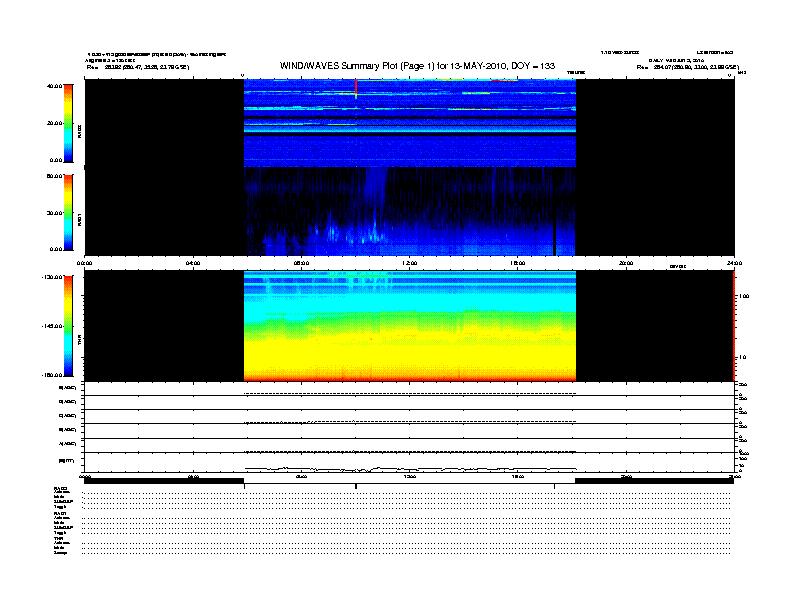Select the 40.00 label on RAD2 scale
Image resolution: width=792 pixels, height=612 pixels.
[x=54, y=86]
